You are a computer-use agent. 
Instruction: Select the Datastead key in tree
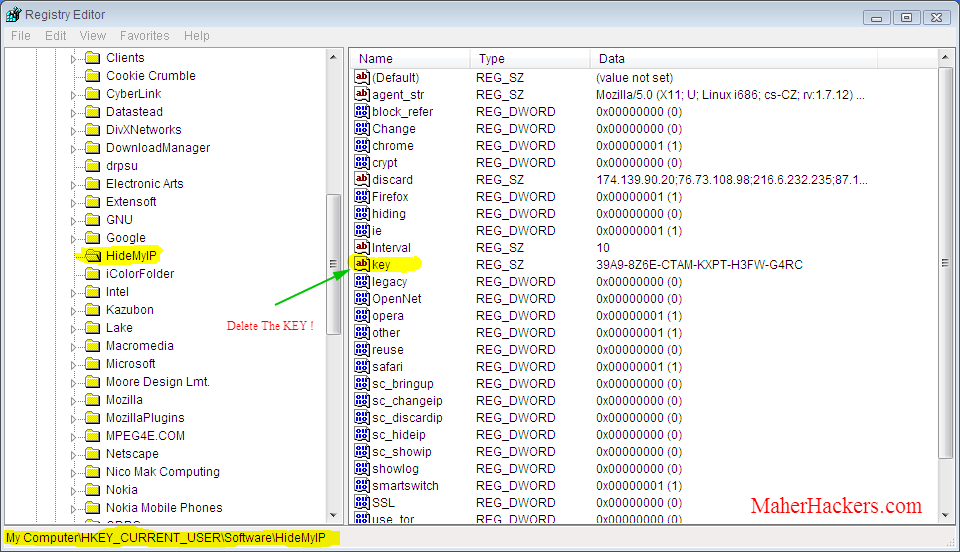(x=134, y=112)
